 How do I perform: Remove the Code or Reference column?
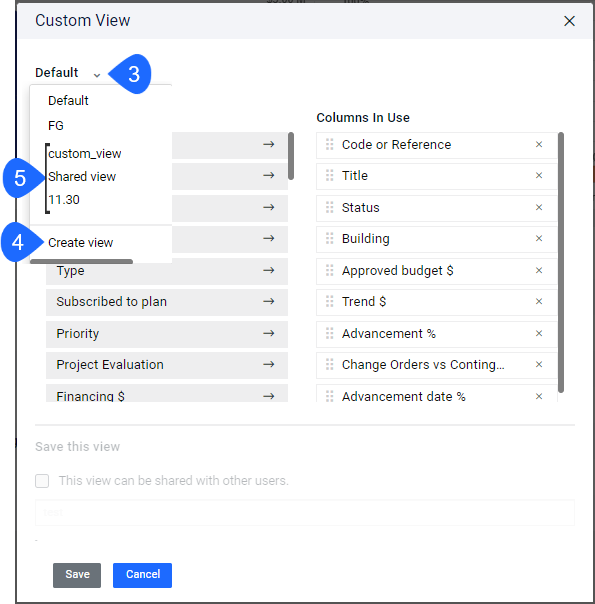click(x=539, y=144)
